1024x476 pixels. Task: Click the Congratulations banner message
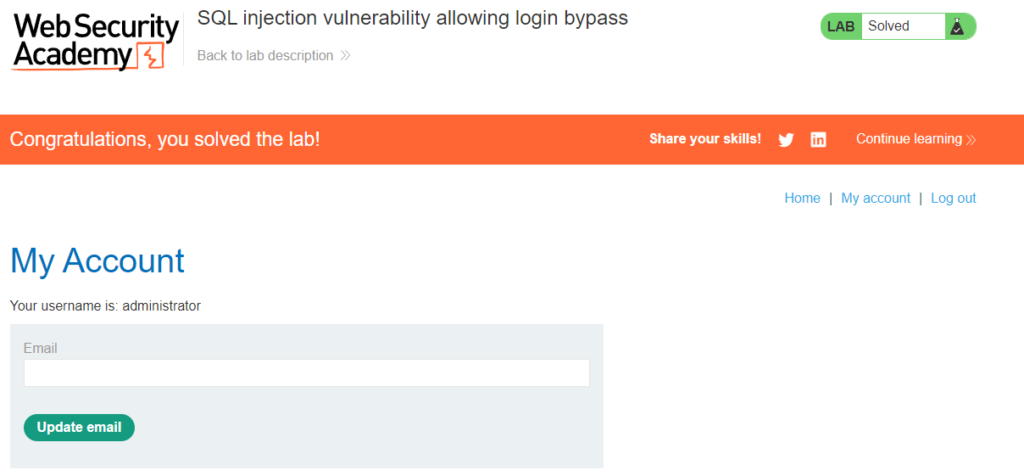coord(165,139)
